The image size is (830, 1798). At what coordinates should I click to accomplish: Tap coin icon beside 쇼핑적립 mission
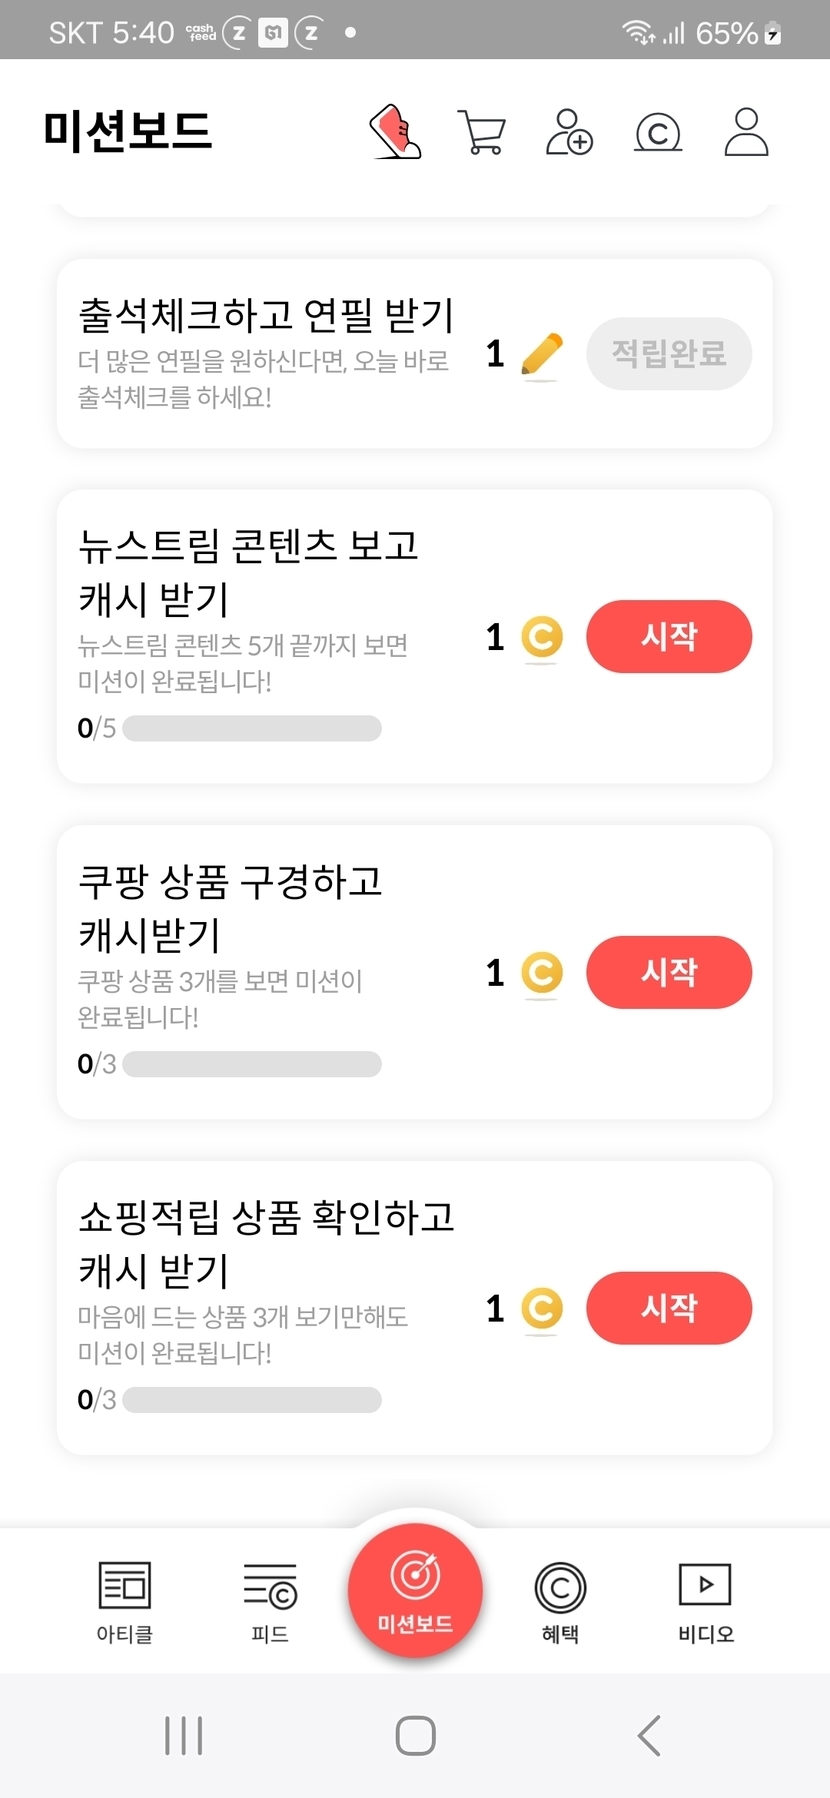pyautogui.click(x=542, y=1309)
